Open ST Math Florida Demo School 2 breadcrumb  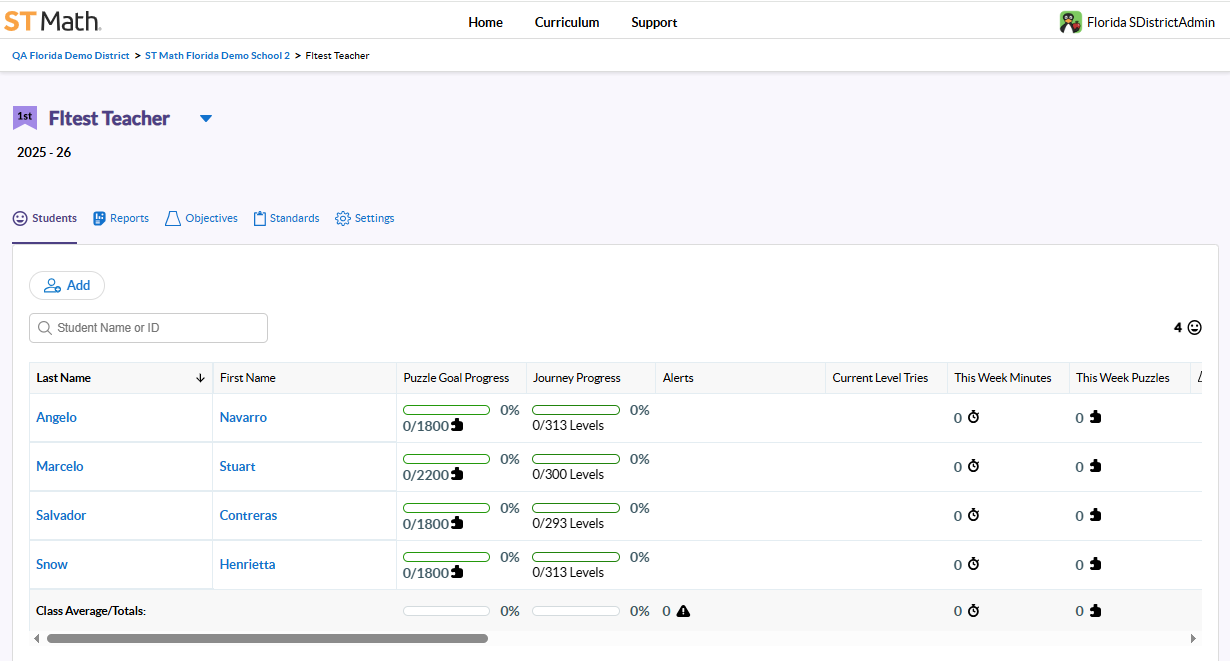tap(217, 56)
